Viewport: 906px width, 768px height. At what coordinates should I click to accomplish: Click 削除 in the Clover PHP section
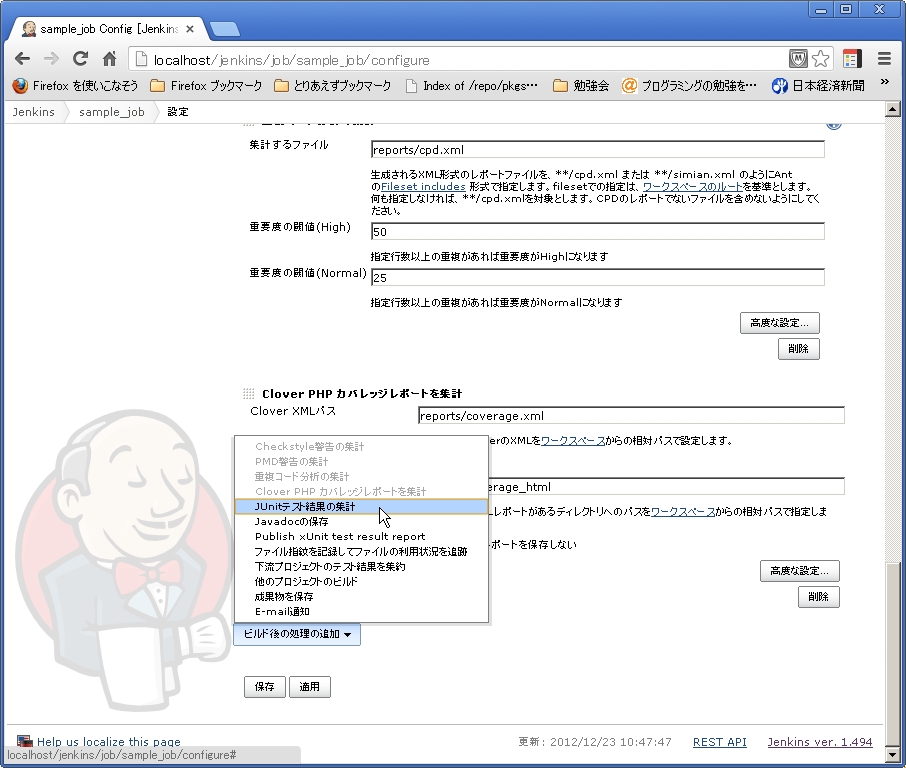point(819,597)
